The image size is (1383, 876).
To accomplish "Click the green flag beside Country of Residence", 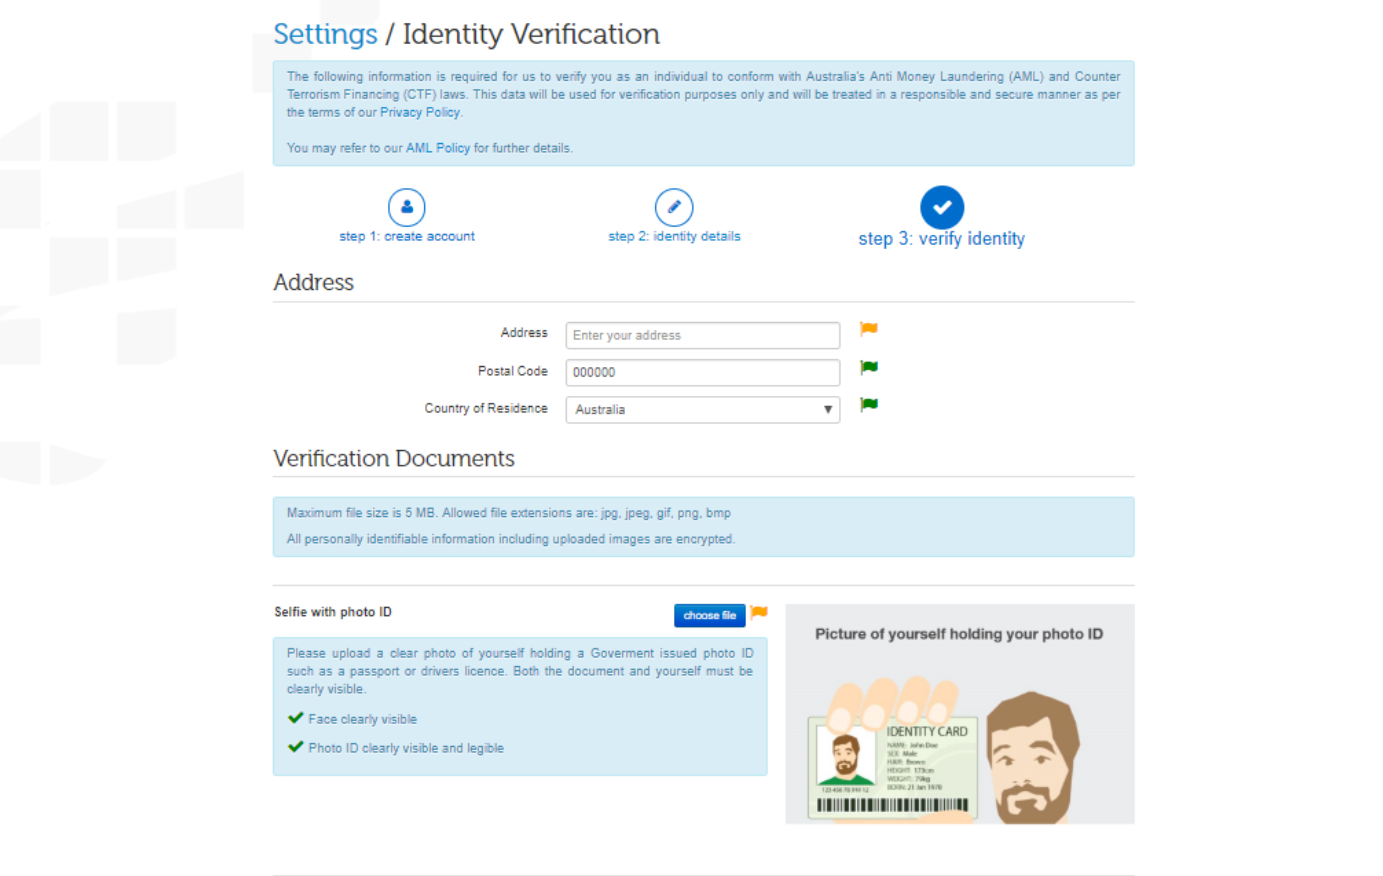I will coord(868,404).
